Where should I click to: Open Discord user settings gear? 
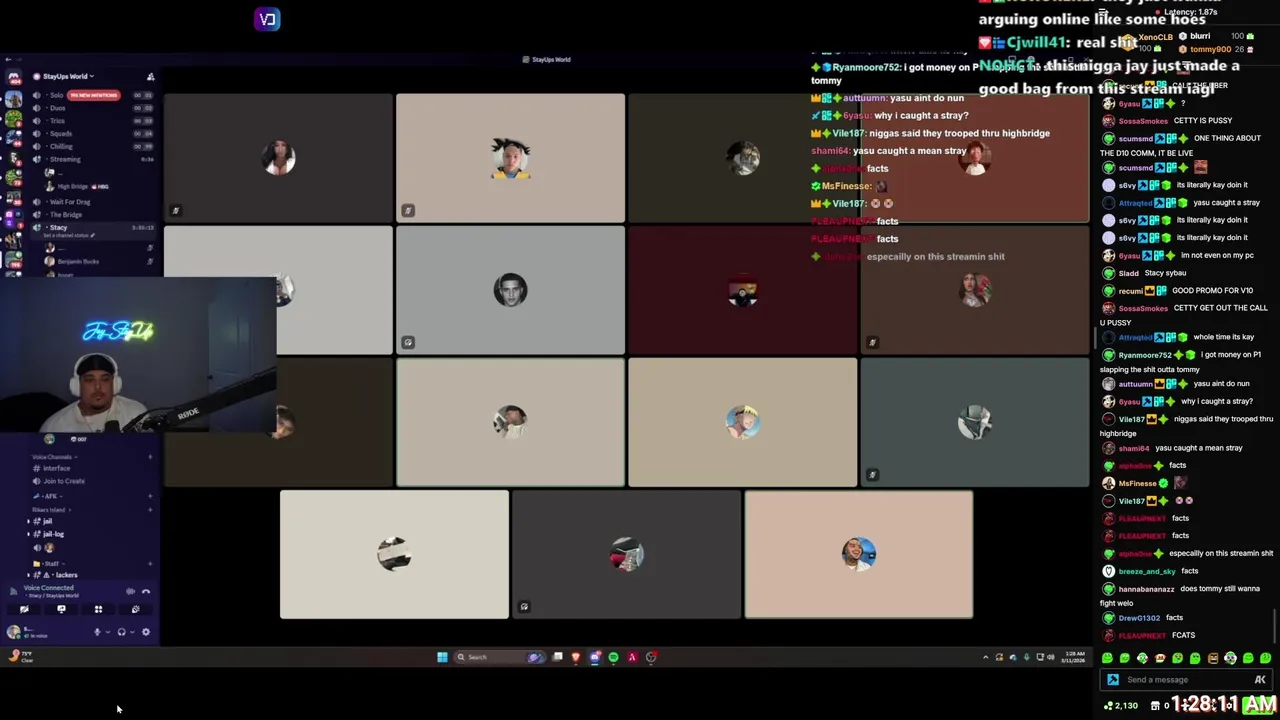[146, 632]
